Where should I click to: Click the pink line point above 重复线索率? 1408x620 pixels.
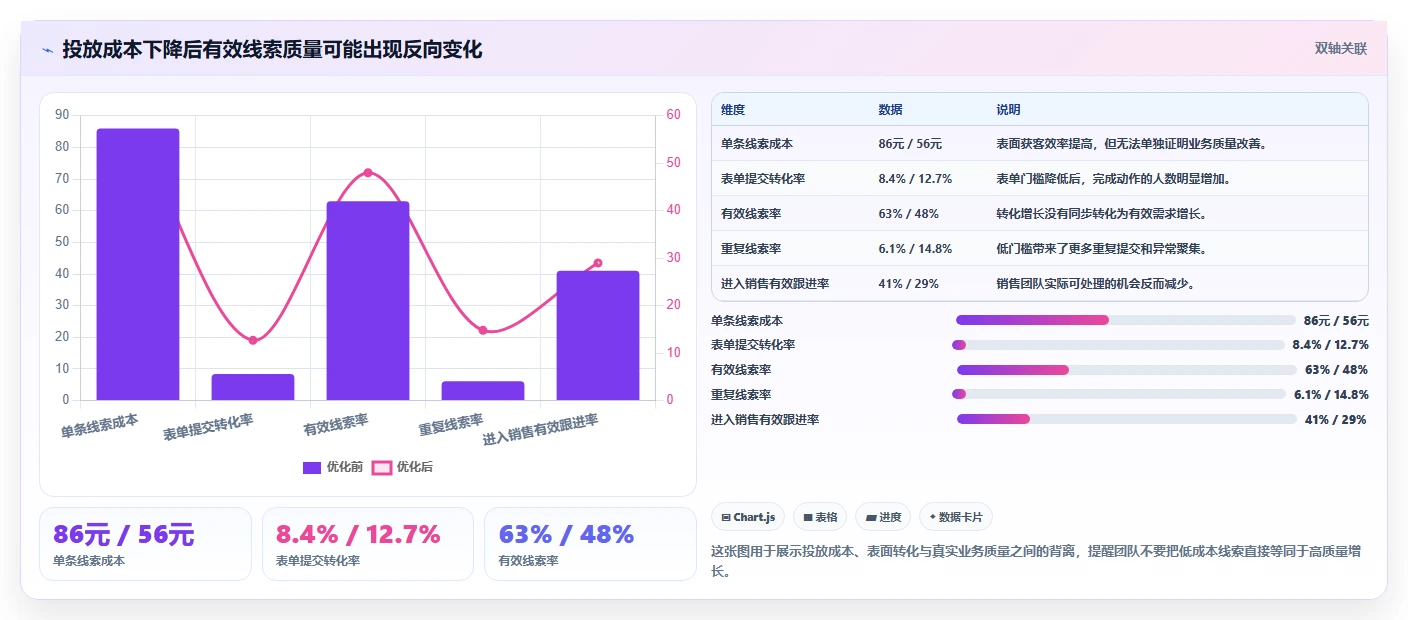(483, 330)
